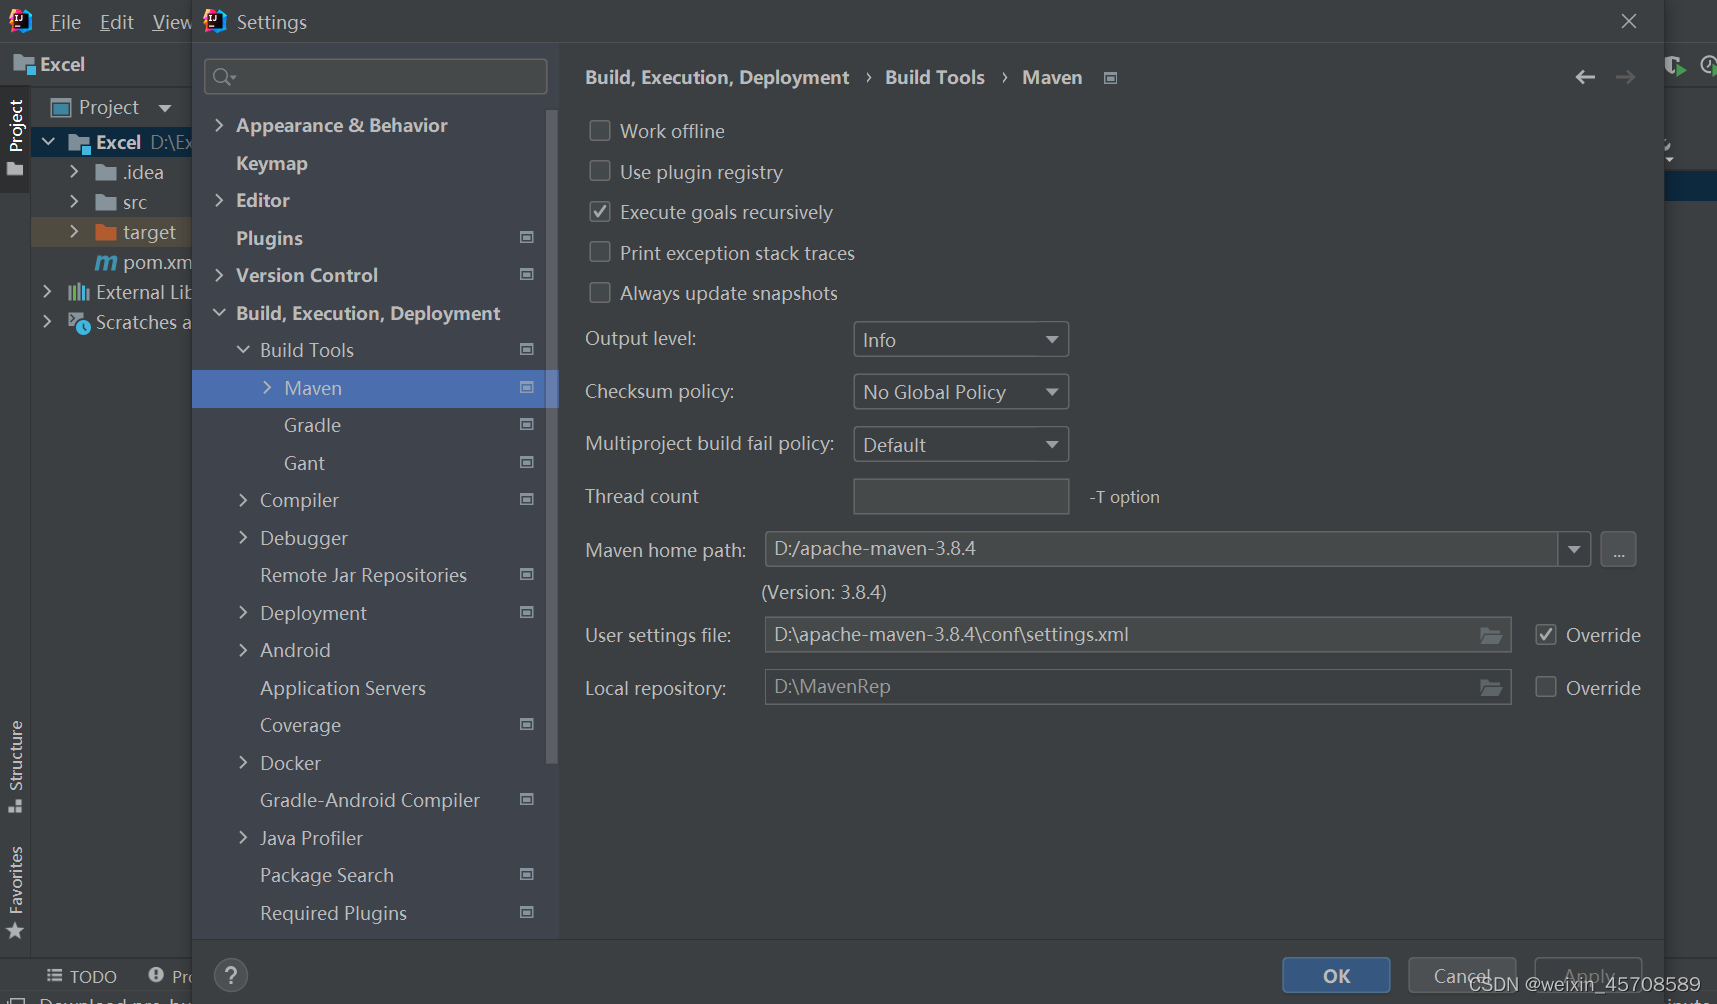Click folder icon beside Local repository field
Screen dimensions: 1717x1004
tap(1490, 687)
